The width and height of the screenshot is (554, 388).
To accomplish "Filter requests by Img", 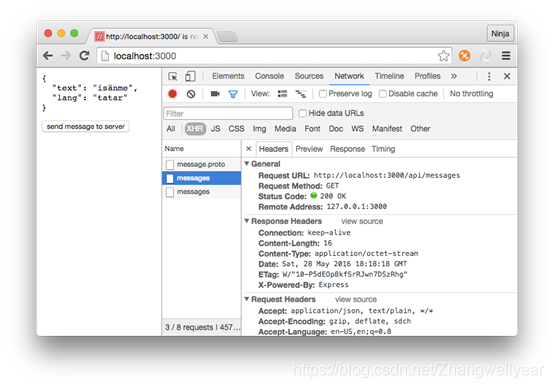I will pos(259,129).
